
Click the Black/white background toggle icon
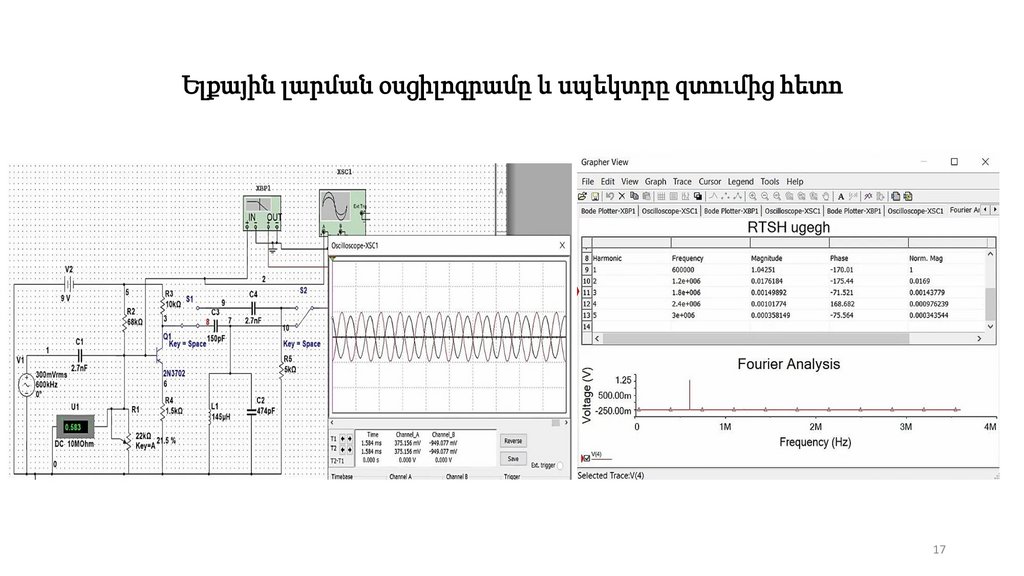coord(697,196)
